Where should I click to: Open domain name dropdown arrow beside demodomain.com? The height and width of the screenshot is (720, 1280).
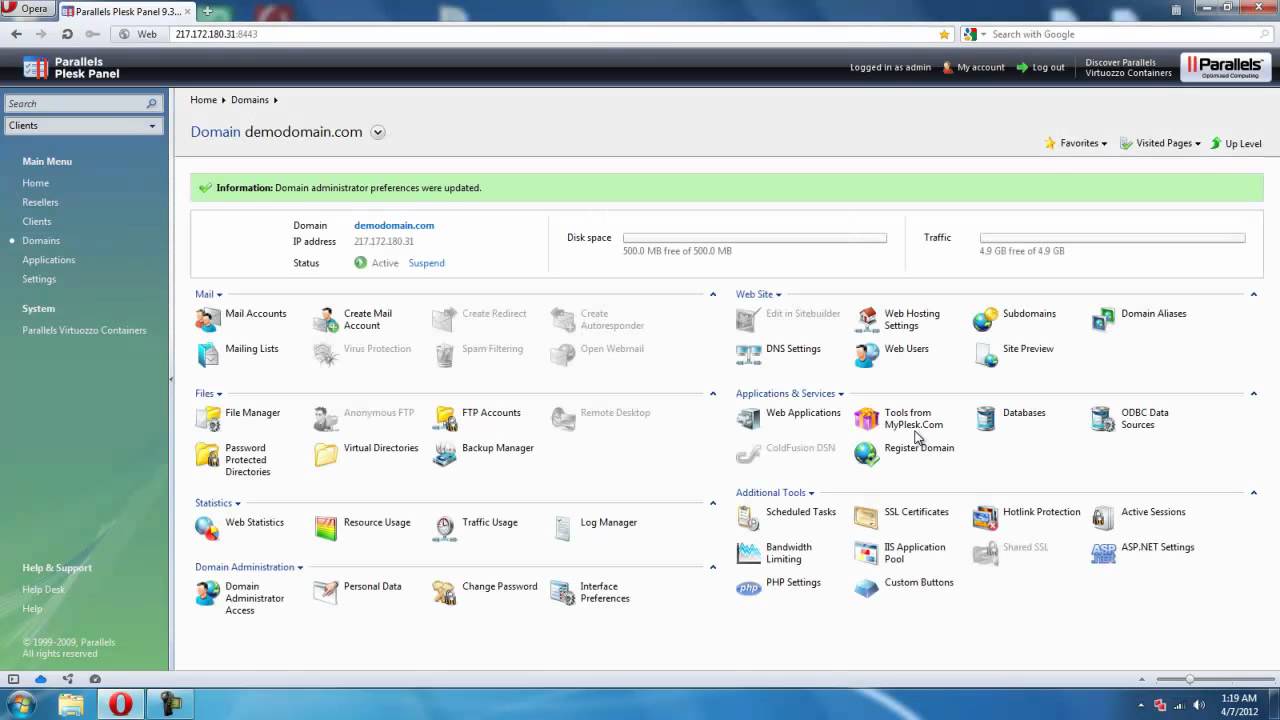tap(378, 132)
